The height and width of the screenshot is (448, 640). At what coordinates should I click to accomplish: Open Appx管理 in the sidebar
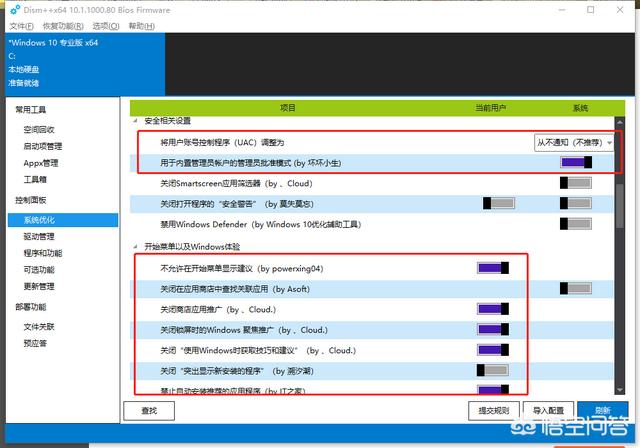(41, 163)
